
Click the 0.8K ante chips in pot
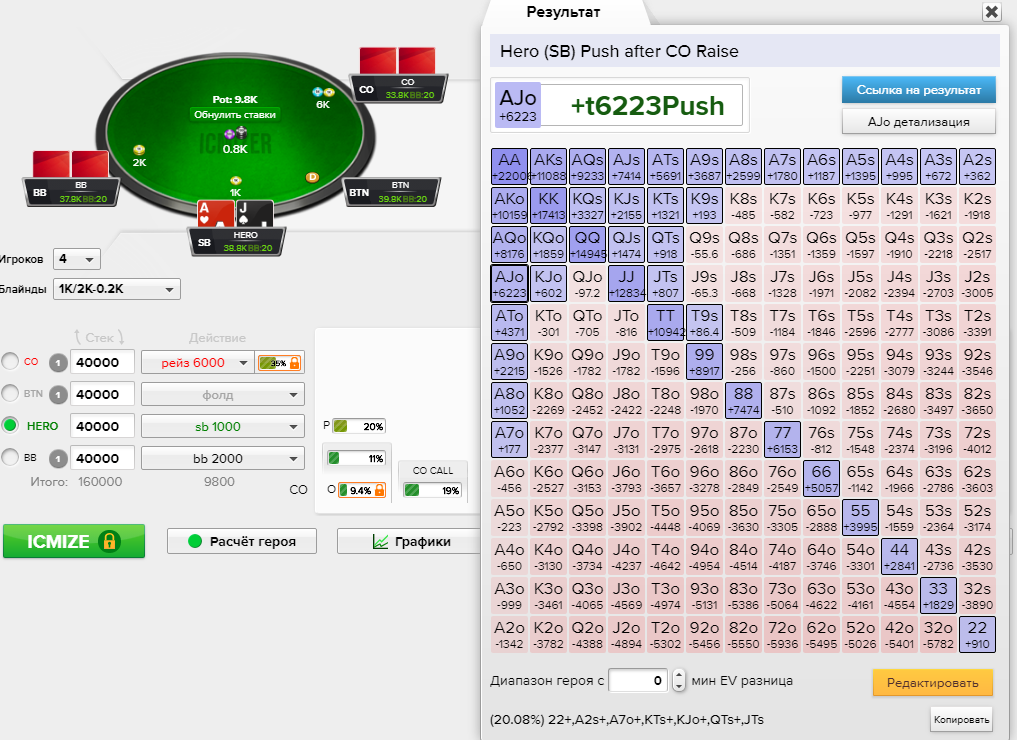(x=235, y=134)
